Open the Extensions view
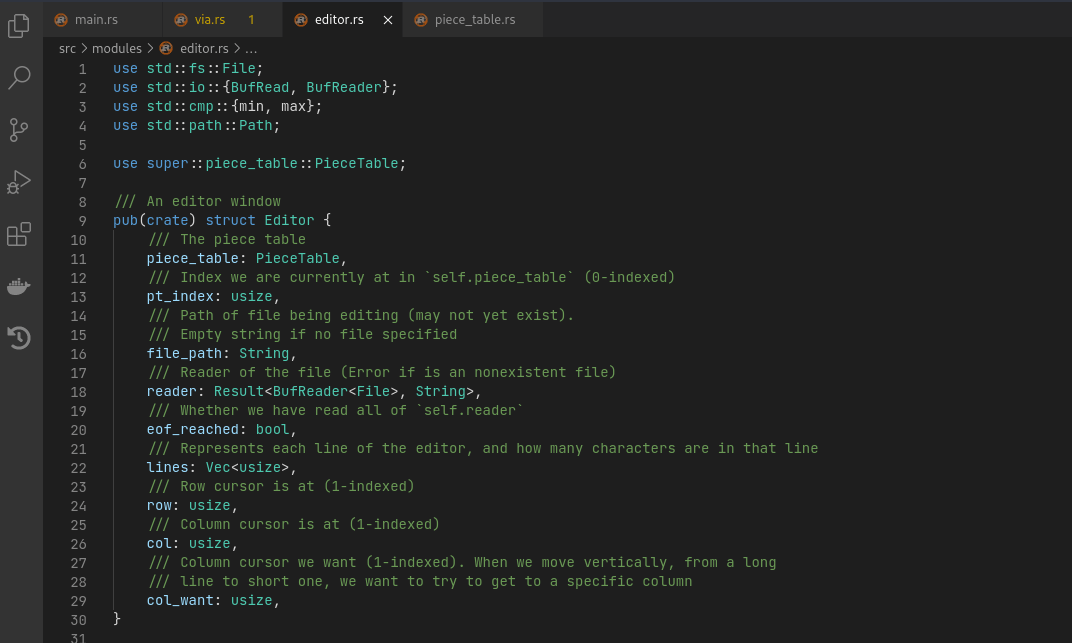 pos(18,234)
